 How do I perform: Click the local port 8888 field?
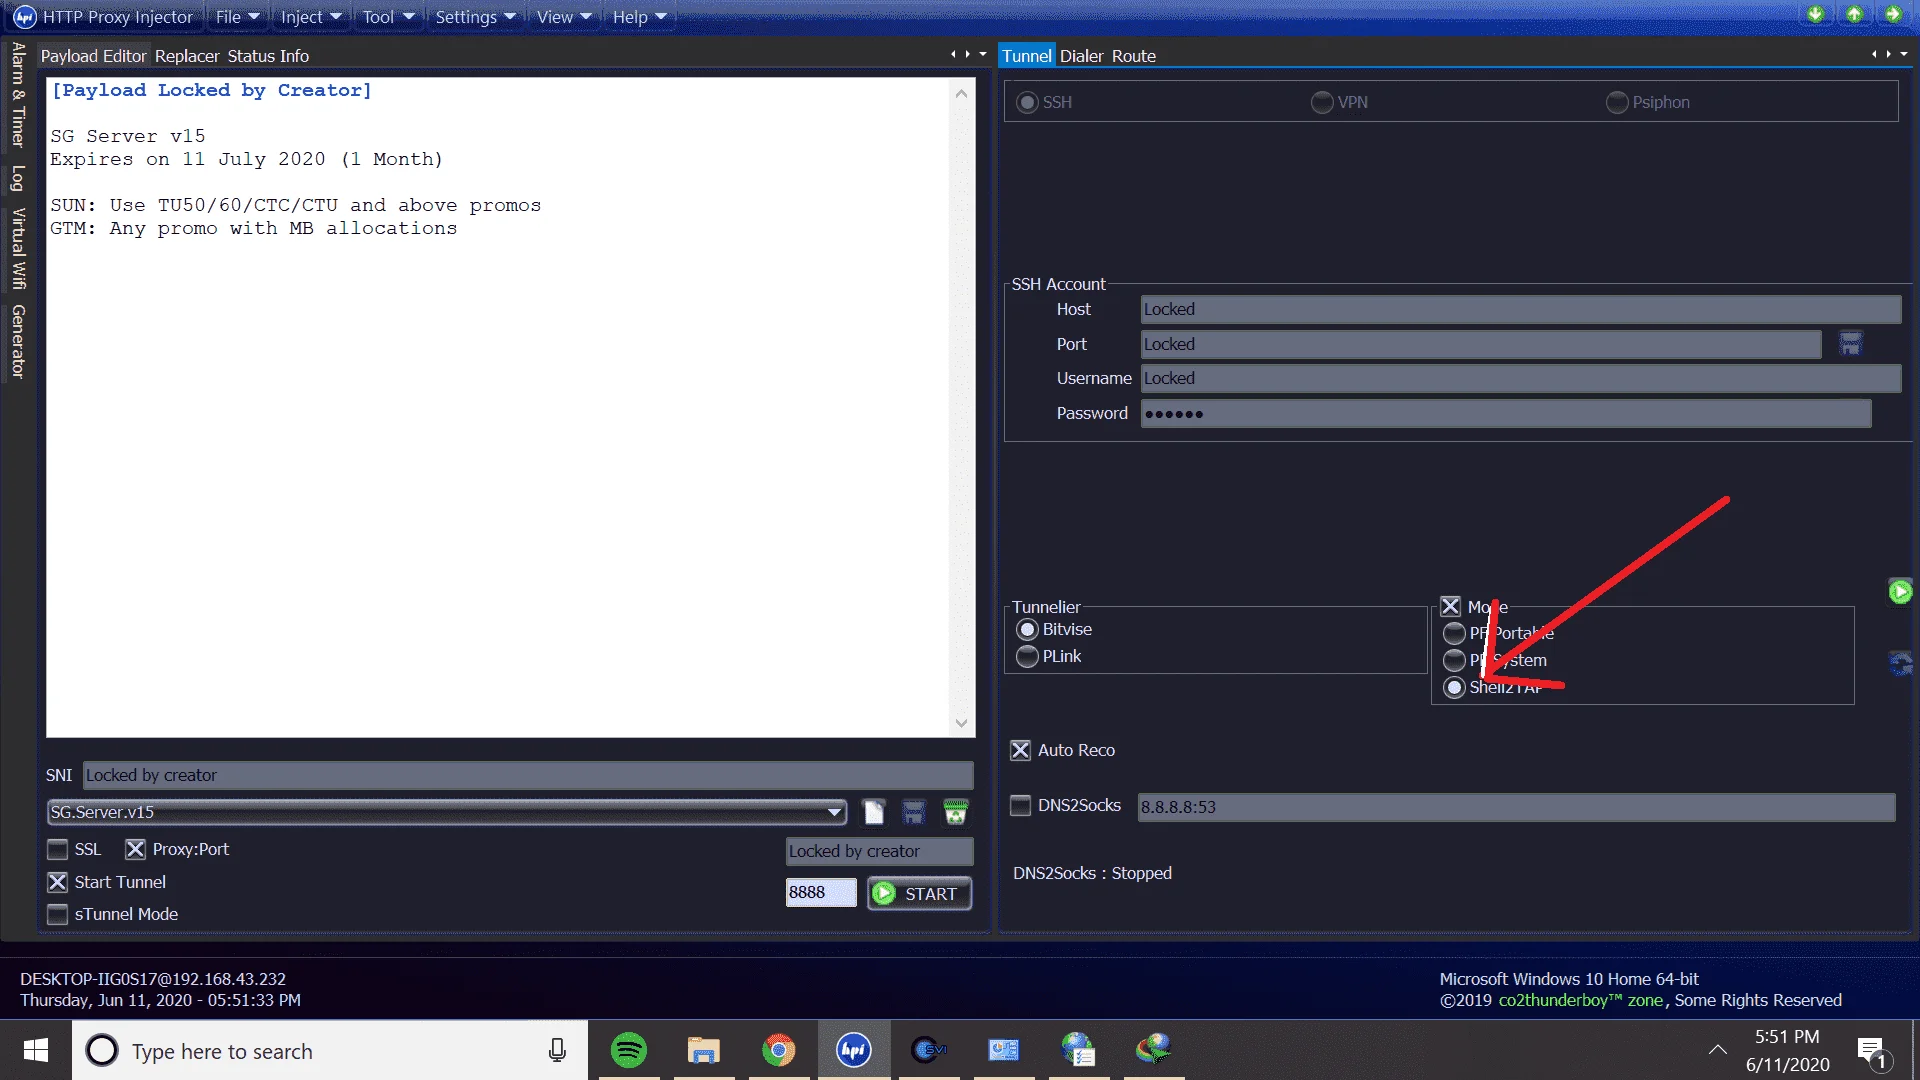pos(821,892)
